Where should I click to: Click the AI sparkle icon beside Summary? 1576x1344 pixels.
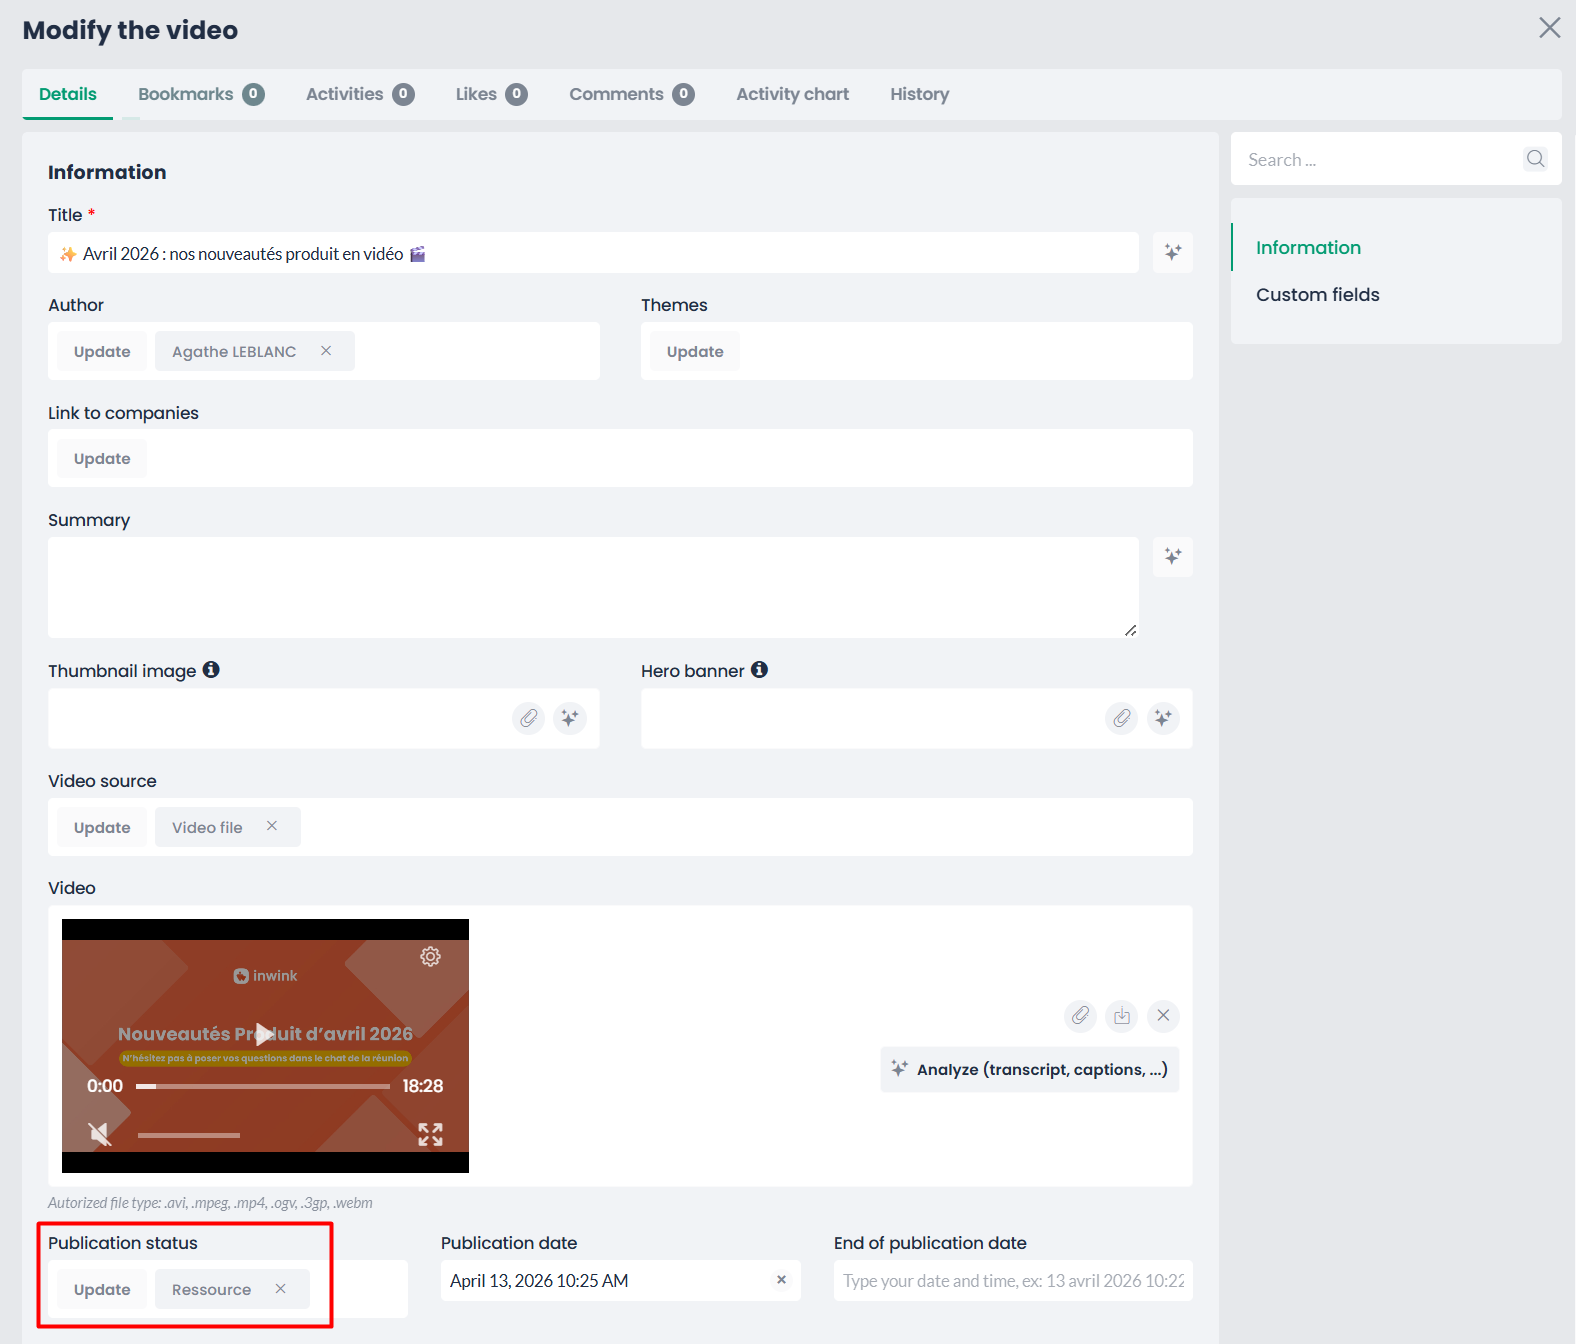pyautogui.click(x=1172, y=556)
